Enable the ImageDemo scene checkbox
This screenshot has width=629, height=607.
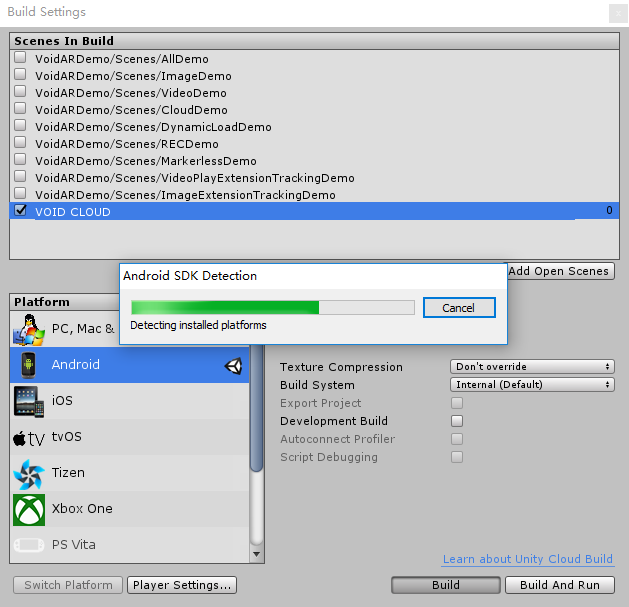pos(20,74)
